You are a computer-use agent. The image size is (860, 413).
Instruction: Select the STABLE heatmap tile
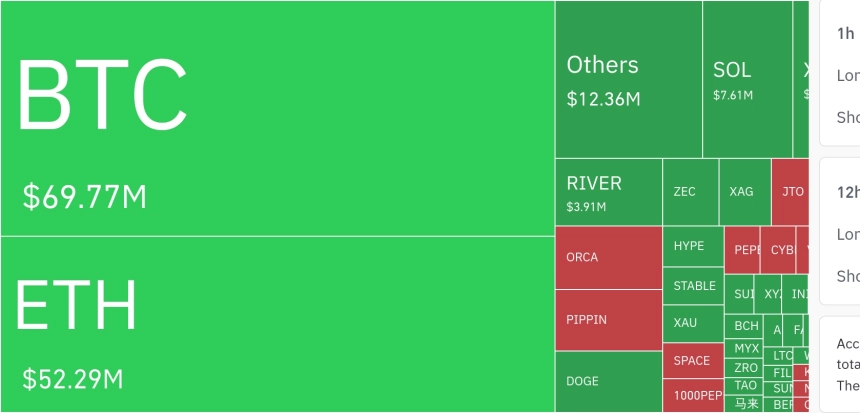pos(692,286)
